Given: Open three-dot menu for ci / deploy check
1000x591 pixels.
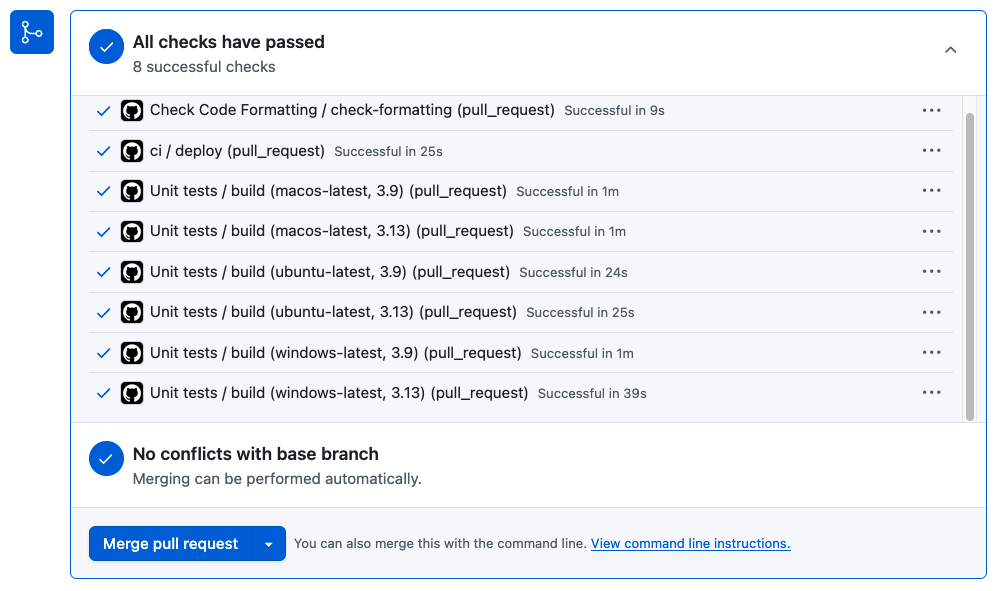Looking at the screenshot, I should pyautogui.click(x=931, y=150).
